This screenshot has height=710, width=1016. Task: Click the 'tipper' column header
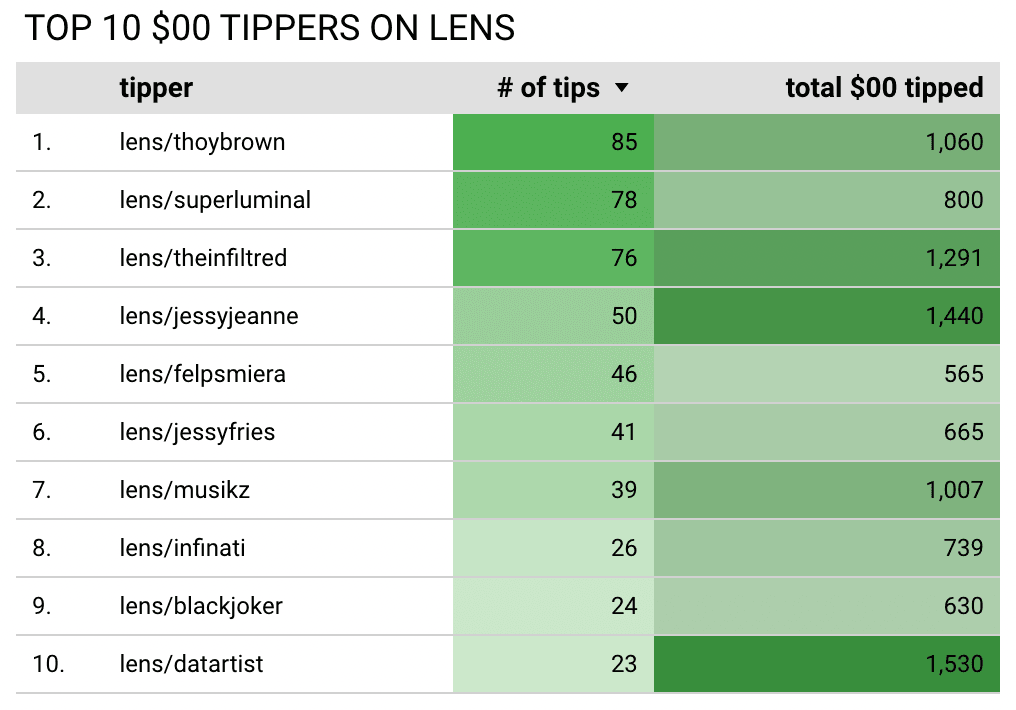pyautogui.click(x=156, y=88)
